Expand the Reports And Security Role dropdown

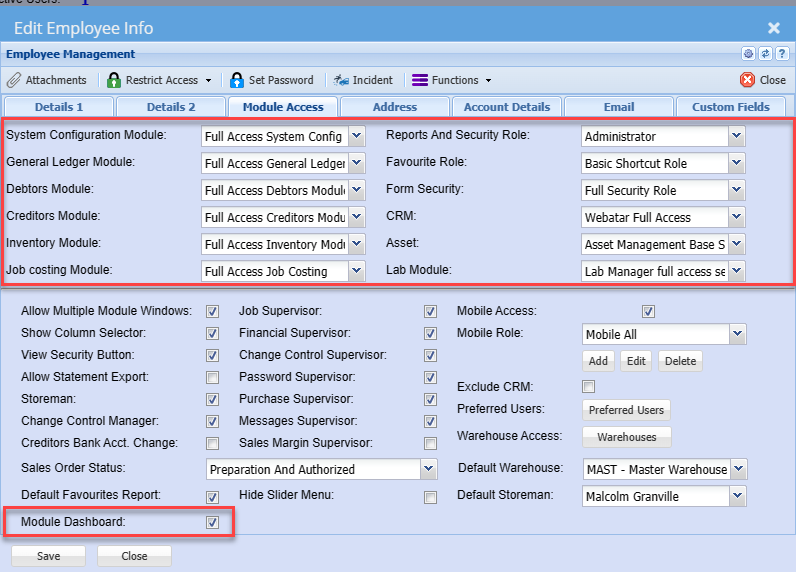coord(737,136)
